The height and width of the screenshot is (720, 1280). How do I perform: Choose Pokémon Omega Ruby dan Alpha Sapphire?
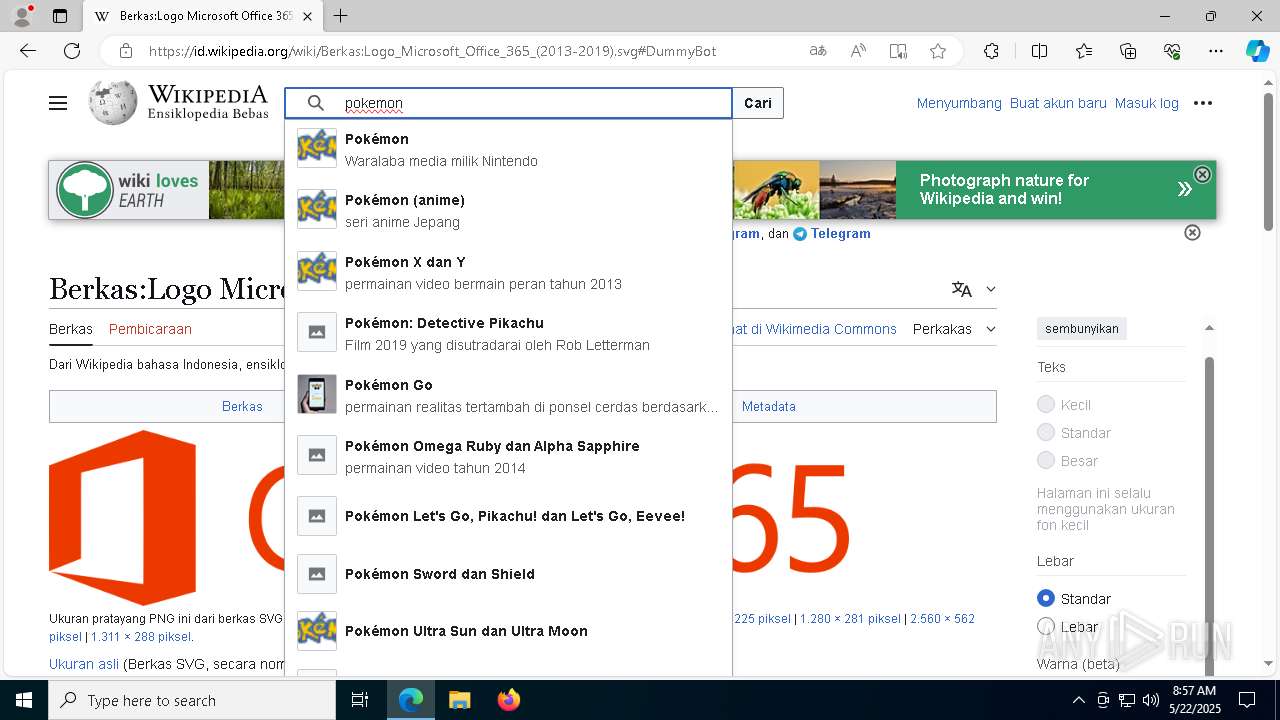coord(509,456)
